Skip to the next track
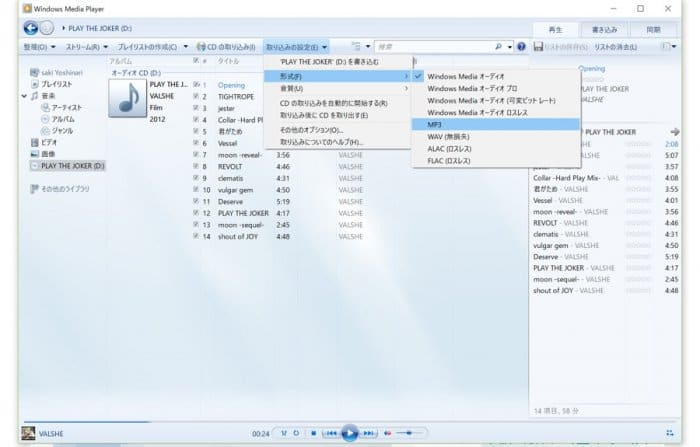700x447 pixels. [x=368, y=433]
